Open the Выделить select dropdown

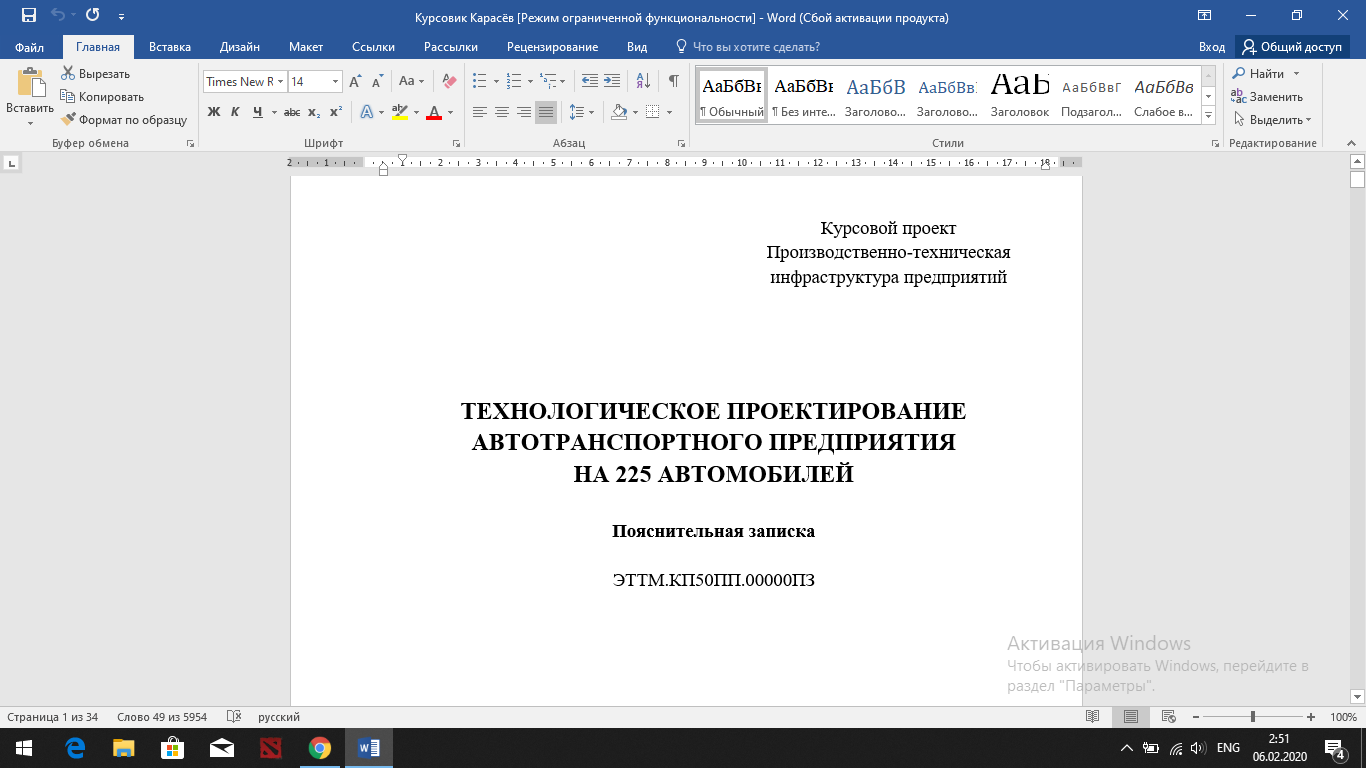click(x=1271, y=120)
